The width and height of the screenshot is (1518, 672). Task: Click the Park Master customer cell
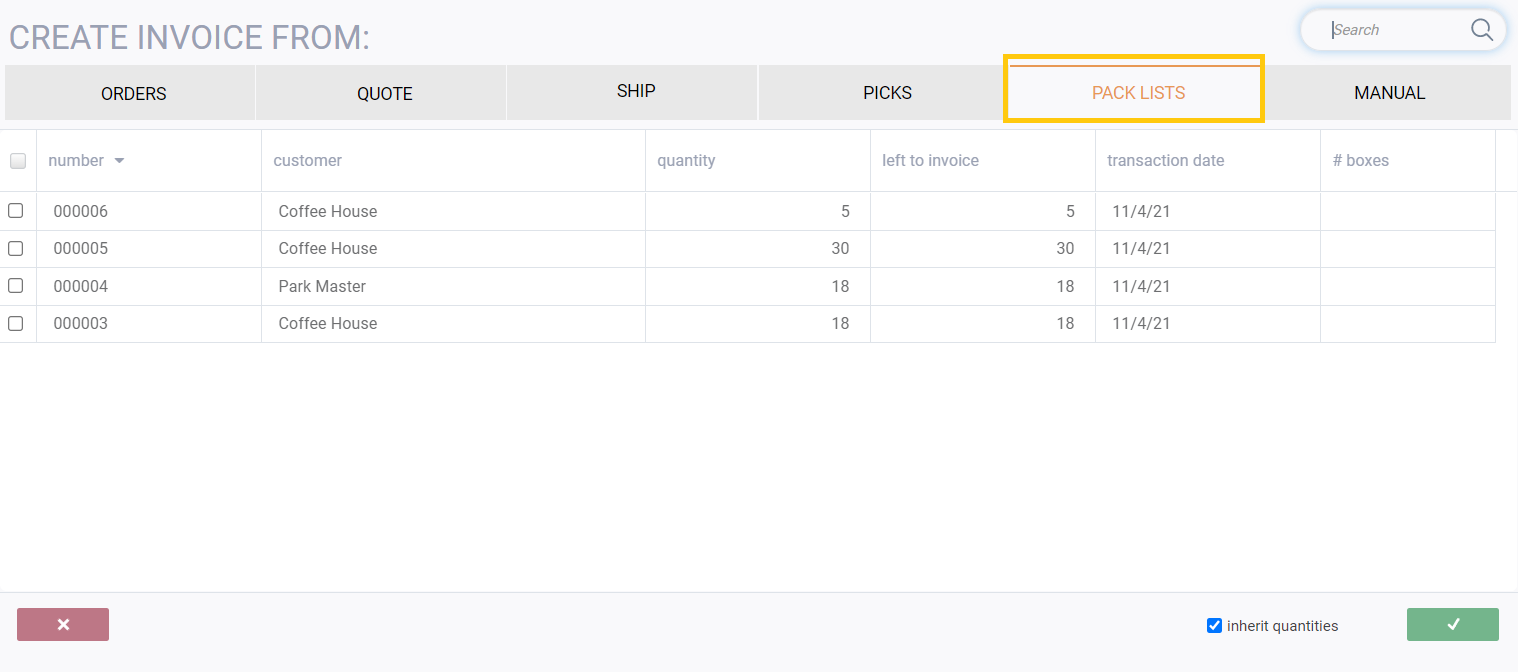pyautogui.click(x=322, y=286)
